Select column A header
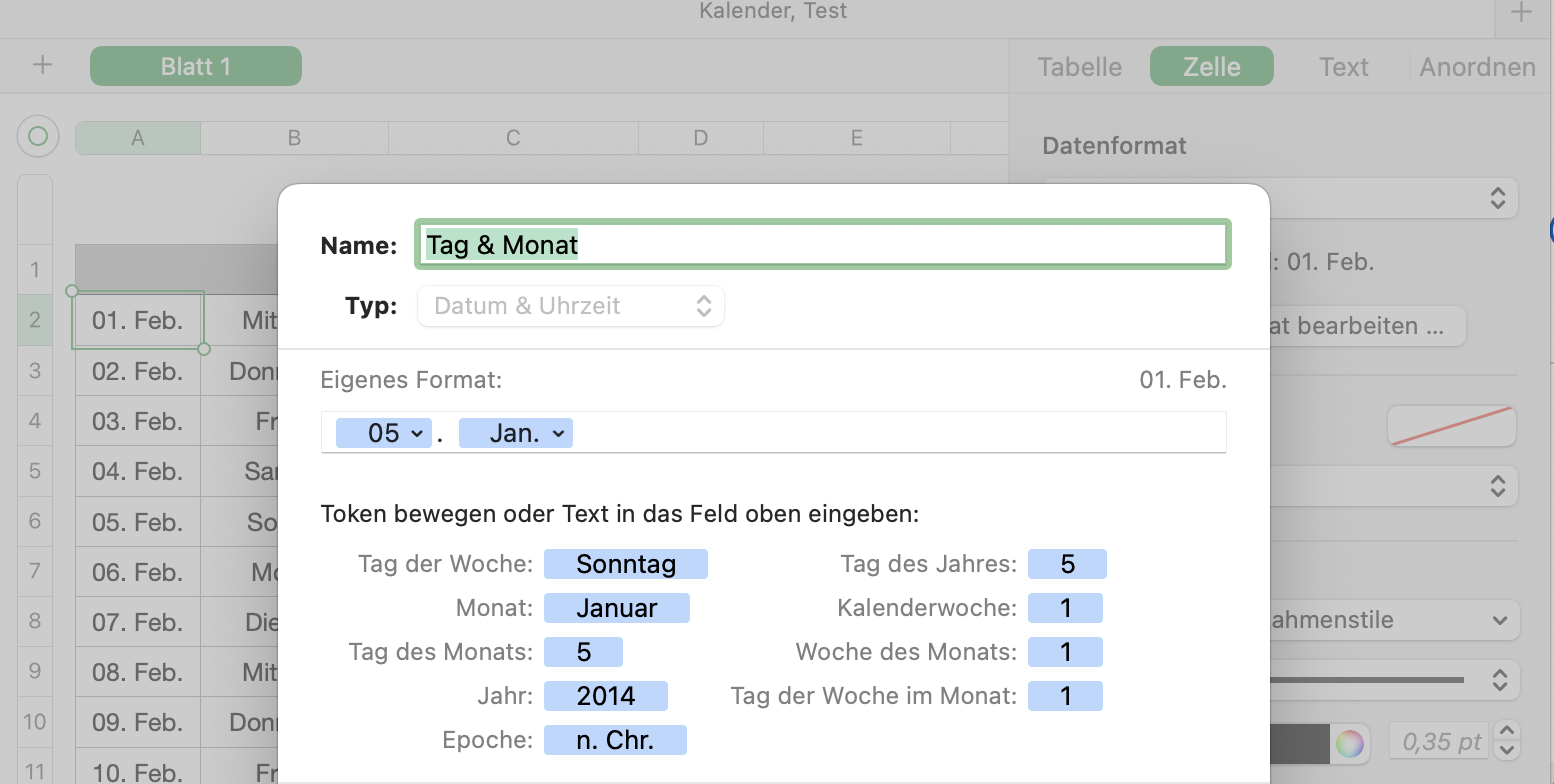Viewport: 1554px width, 784px height. (138, 138)
